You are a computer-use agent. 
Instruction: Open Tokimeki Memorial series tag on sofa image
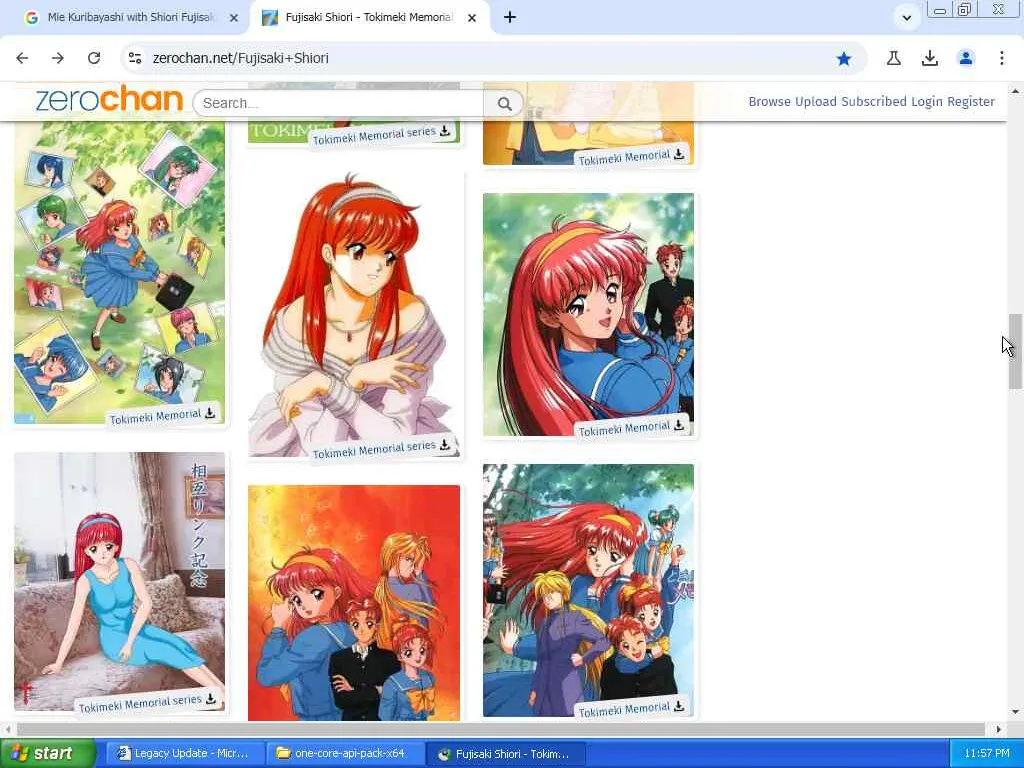[140, 703]
